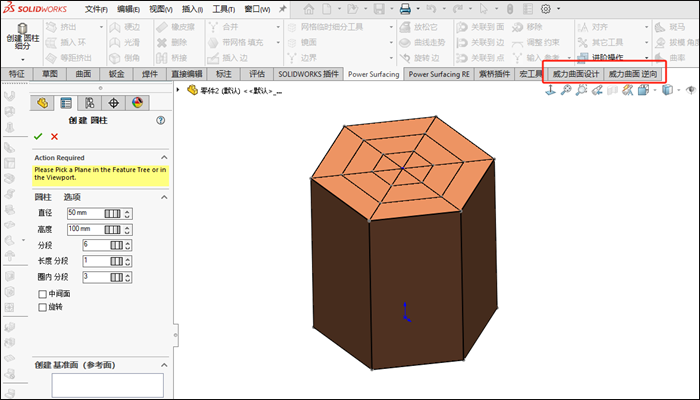Select the 挤出 extrude tool
The width and height of the screenshot is (700, 400).
(x=62, y=27)
